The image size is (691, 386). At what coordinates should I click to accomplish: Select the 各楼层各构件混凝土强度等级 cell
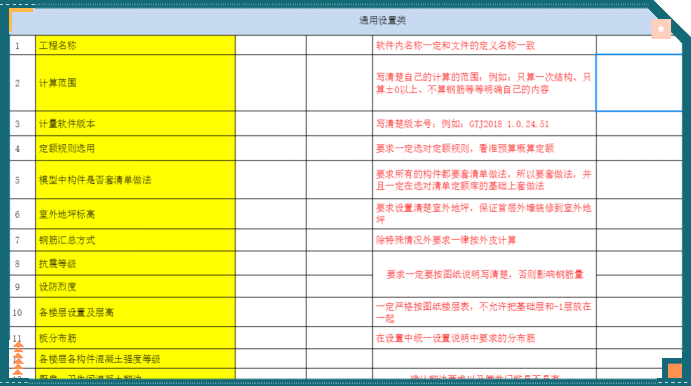(x=135, y=359)
